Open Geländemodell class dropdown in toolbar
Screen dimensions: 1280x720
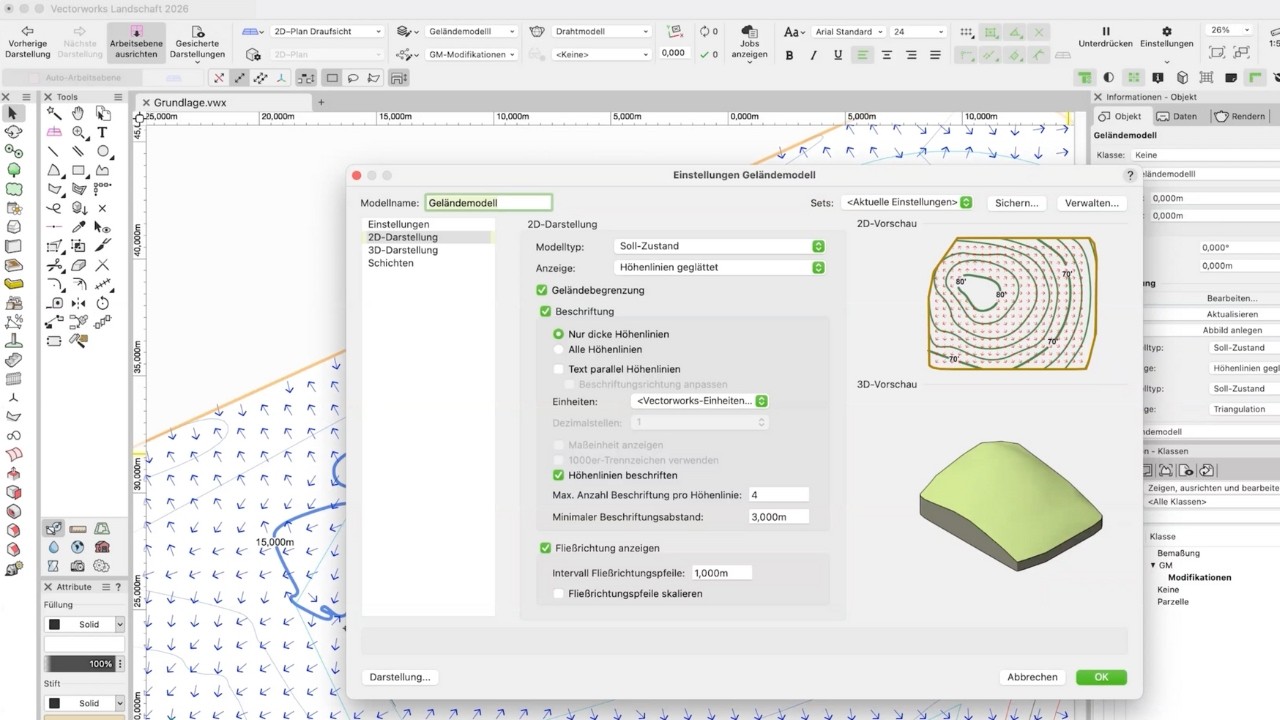(472, 32)
